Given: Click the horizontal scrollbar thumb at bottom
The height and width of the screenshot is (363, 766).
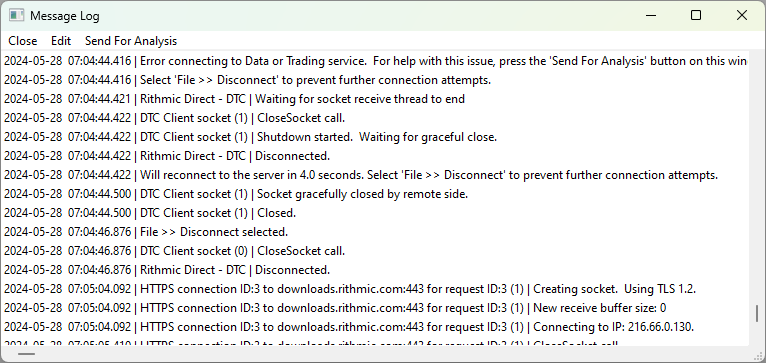Looking at the screenshot, I should [26, 354].
